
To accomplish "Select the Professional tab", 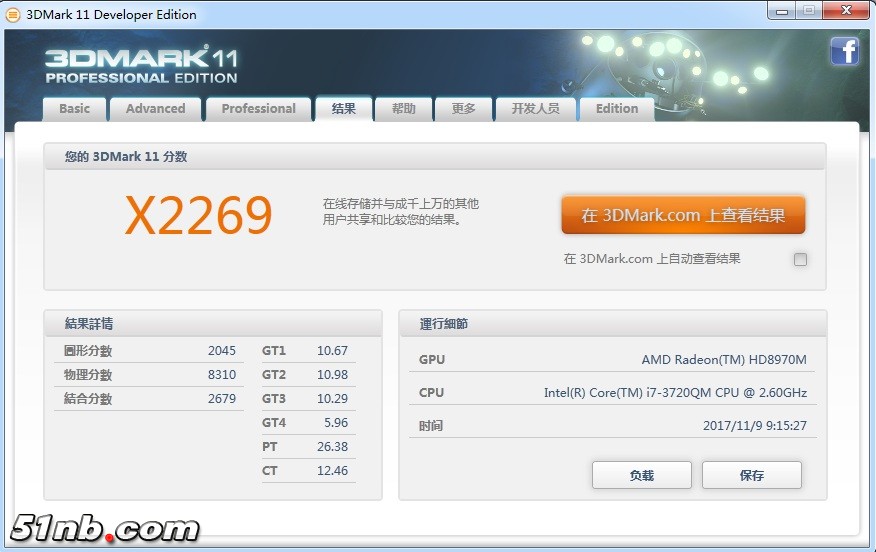I will coord(259,108).
